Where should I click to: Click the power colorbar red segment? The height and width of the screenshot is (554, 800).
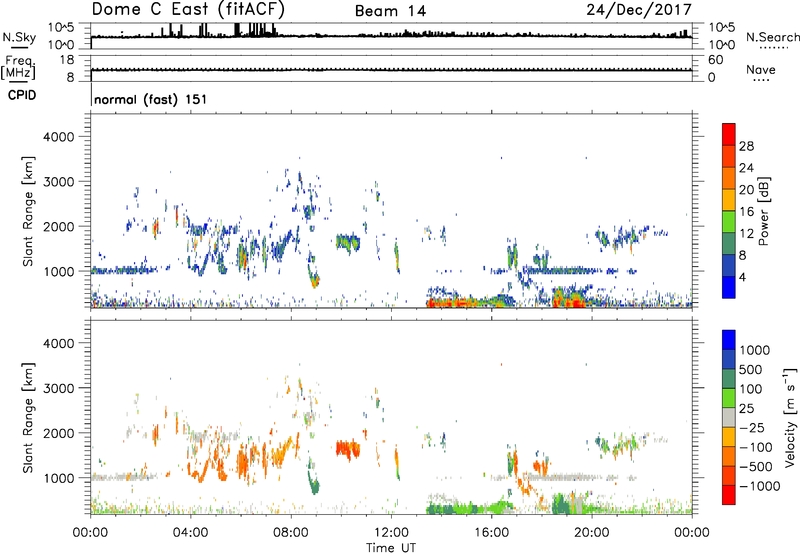point(729,134)
